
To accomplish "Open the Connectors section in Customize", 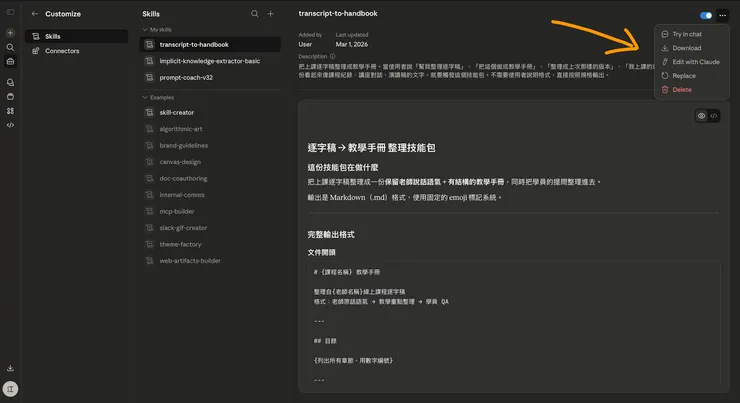I will point(76,51).
